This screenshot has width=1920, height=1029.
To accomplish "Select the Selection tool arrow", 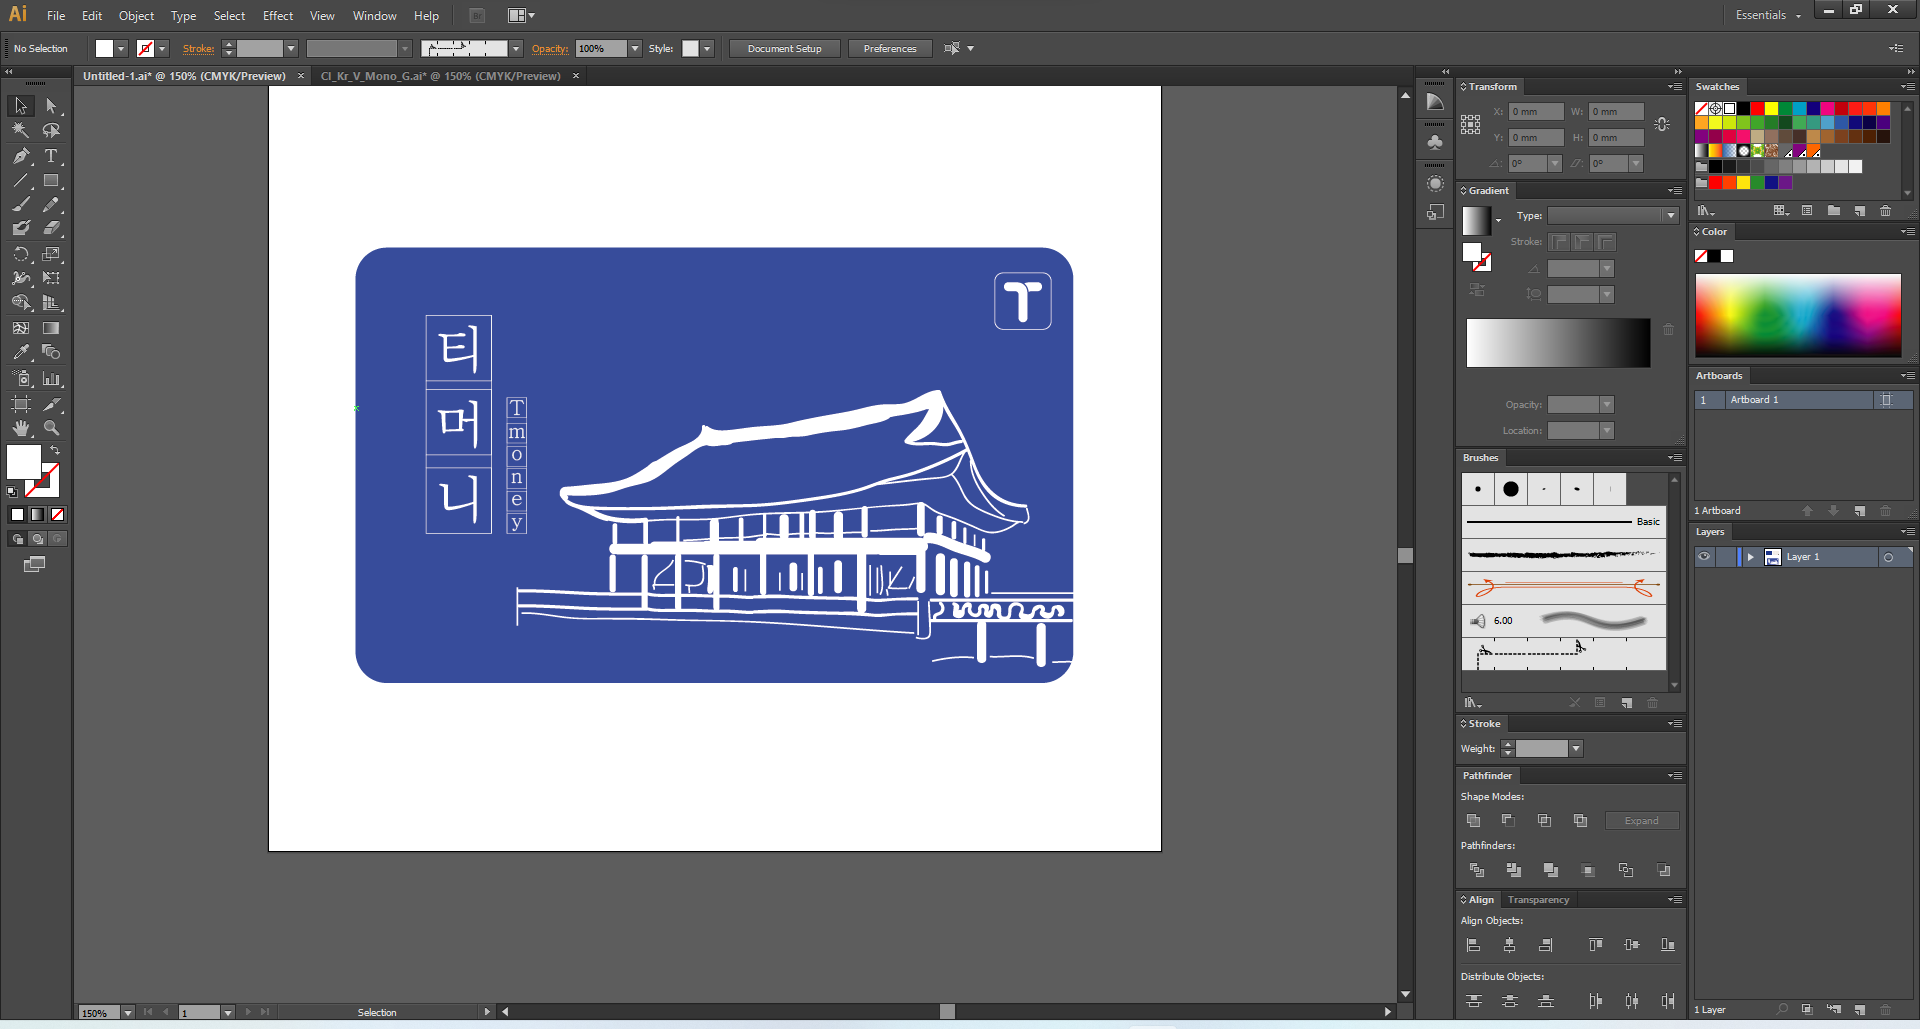I will pos(21,106).
